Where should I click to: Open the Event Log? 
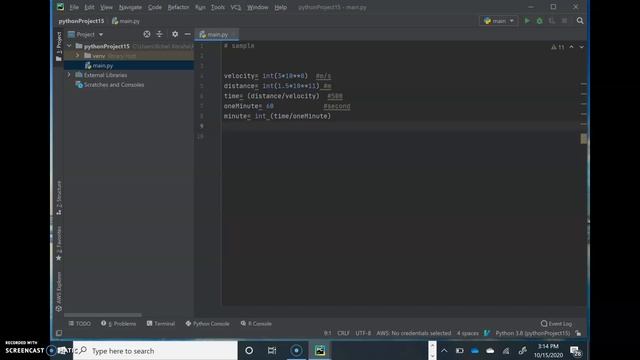[x=556, y=323]
